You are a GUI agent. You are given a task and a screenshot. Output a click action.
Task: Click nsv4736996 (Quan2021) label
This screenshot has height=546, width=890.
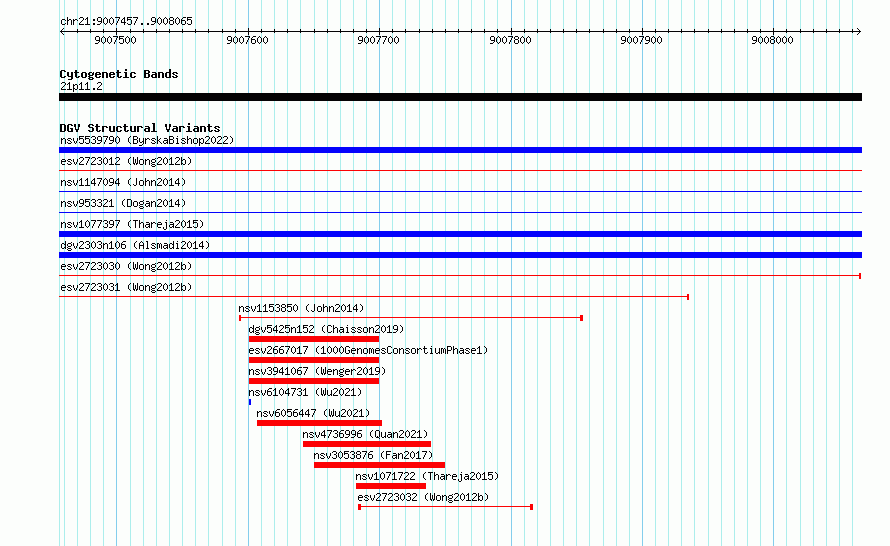[365, 434]
